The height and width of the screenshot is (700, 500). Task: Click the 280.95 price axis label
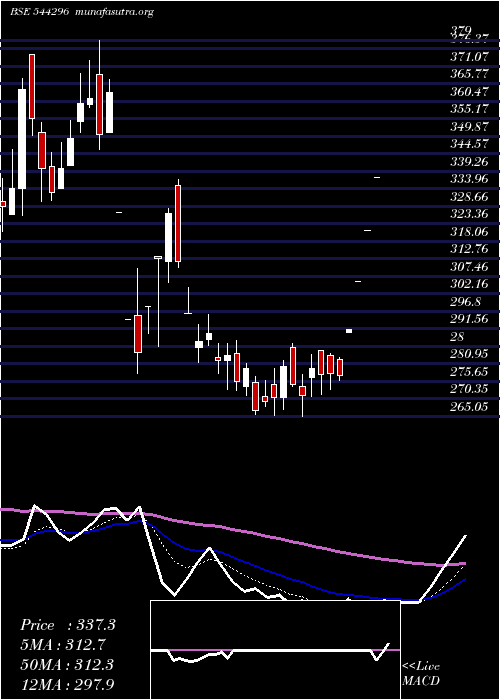coord(469,354)
